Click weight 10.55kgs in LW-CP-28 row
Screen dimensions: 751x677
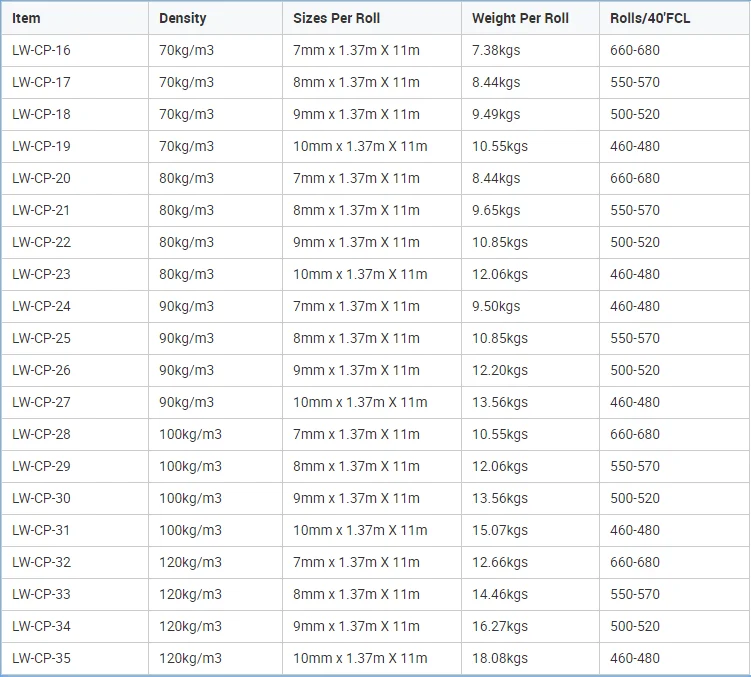500,435
